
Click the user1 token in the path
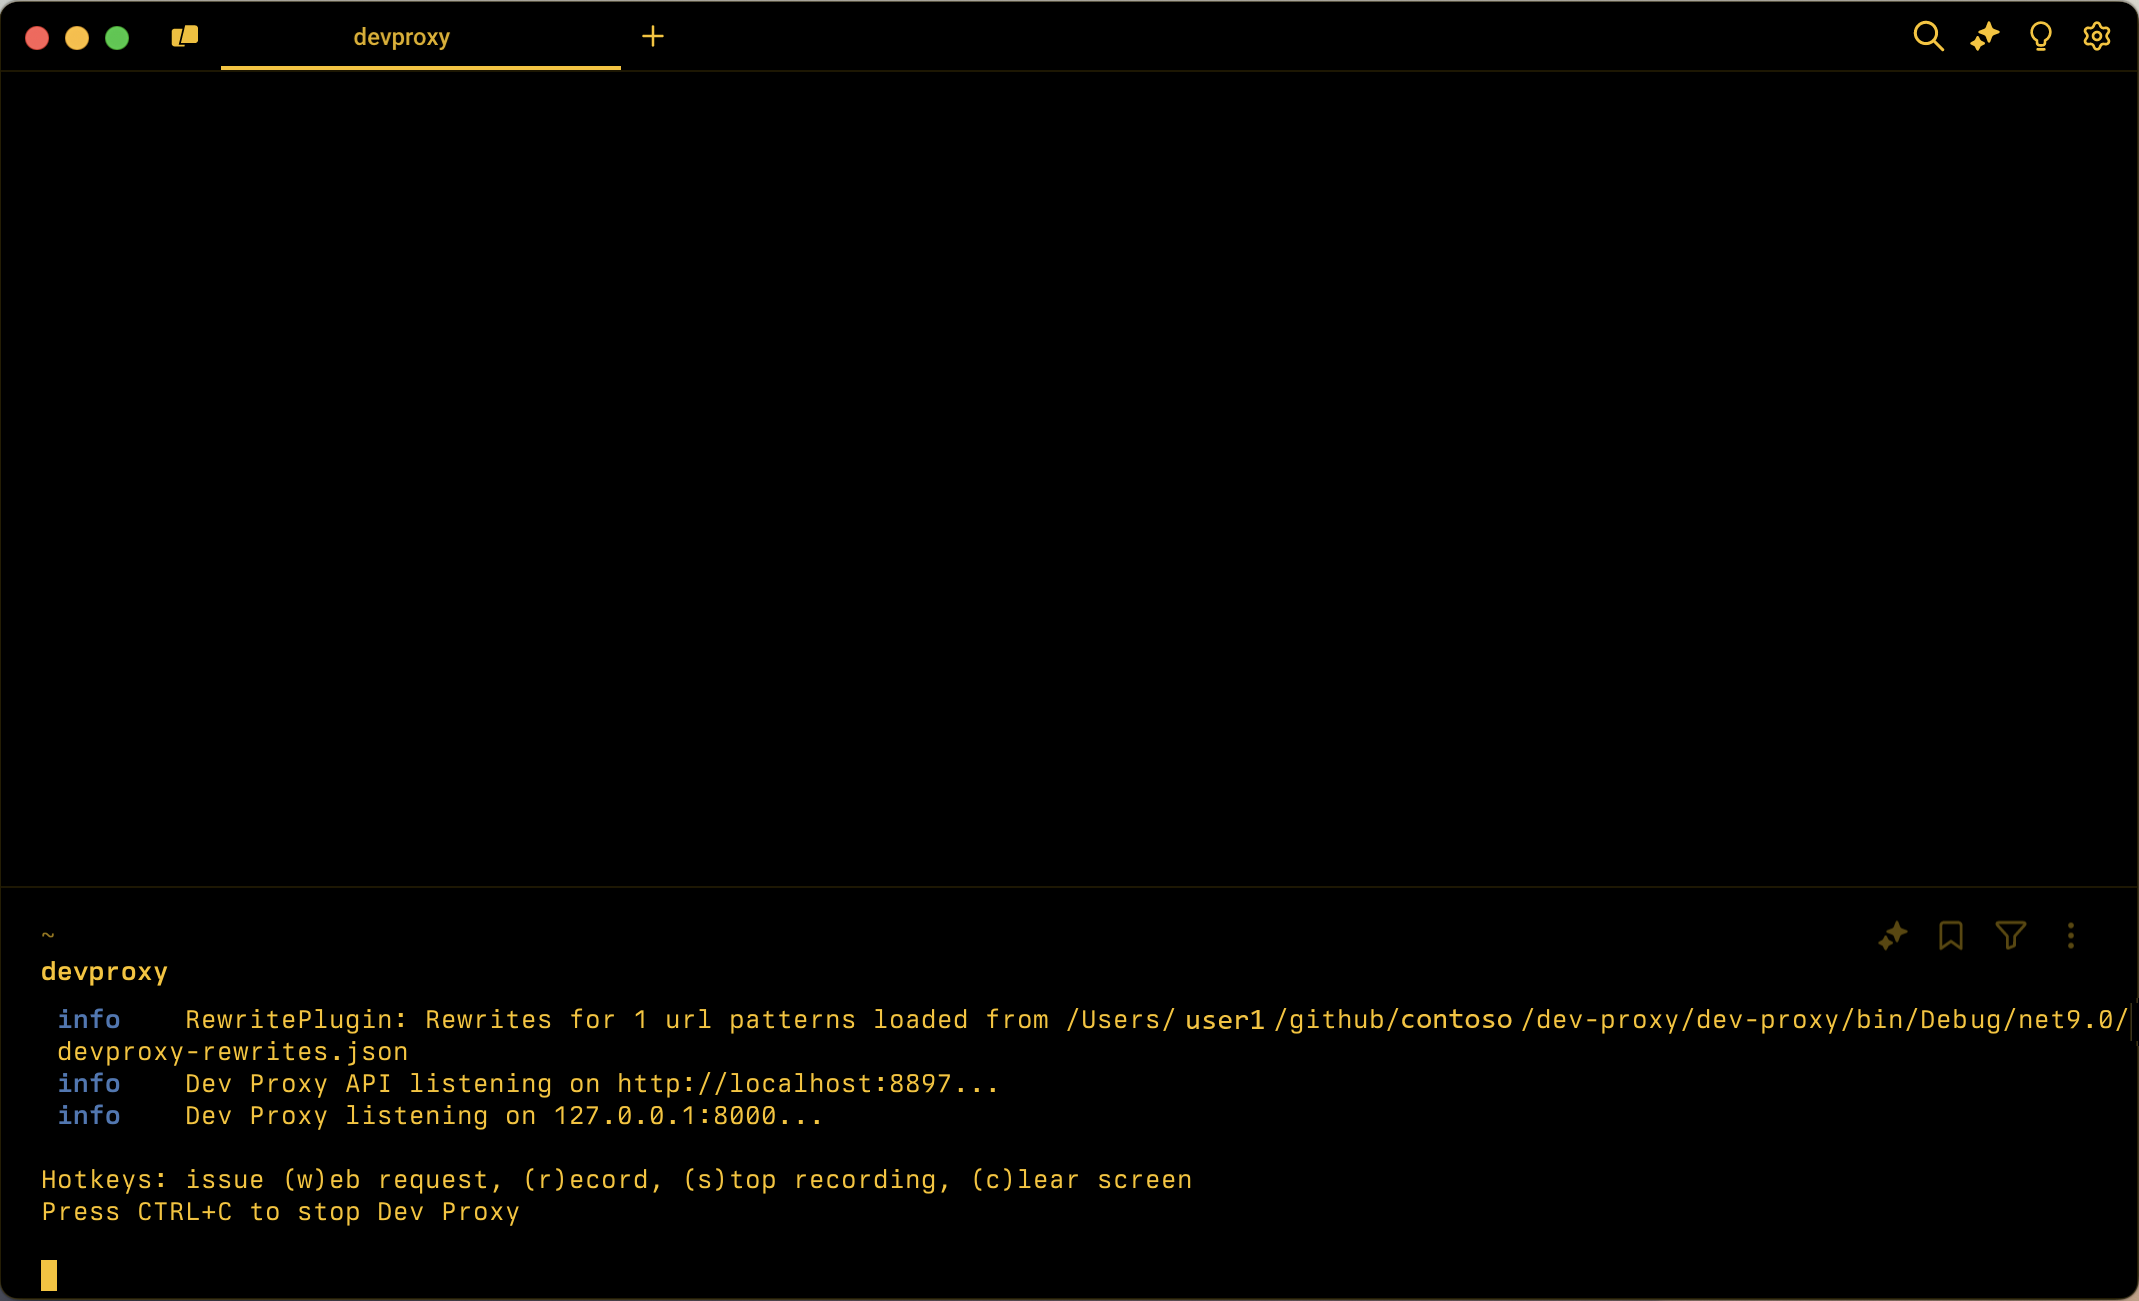click(x=1222, y=1019)
